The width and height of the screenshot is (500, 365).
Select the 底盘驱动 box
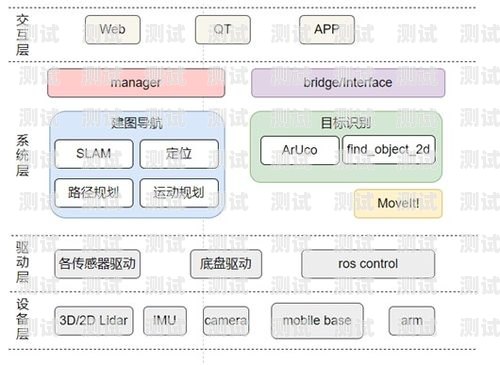tap(226, 264)
